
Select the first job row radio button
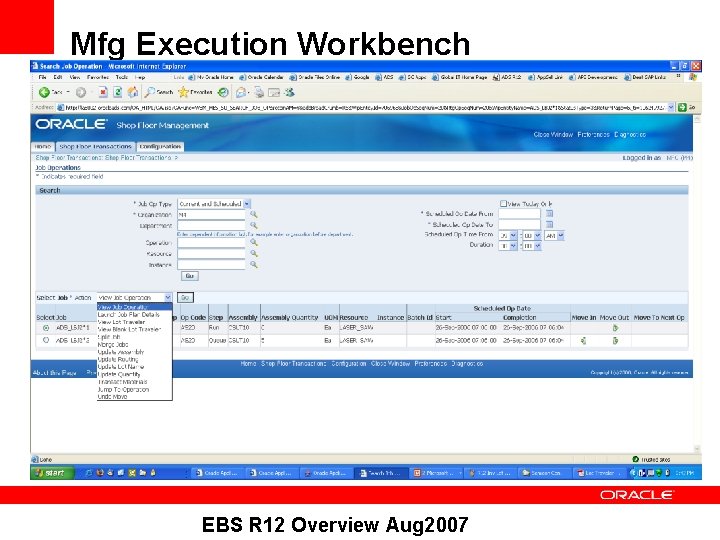(x=45, y=328)
